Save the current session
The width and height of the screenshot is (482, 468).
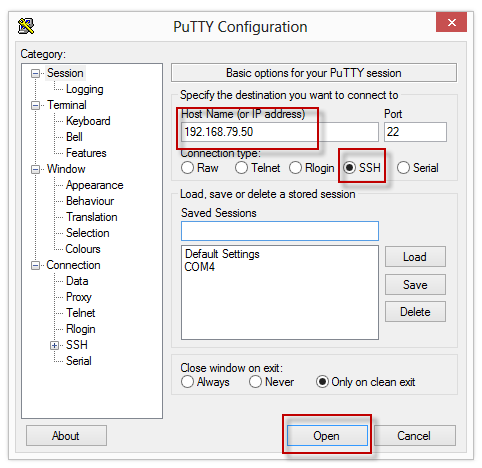pos(415,285)
